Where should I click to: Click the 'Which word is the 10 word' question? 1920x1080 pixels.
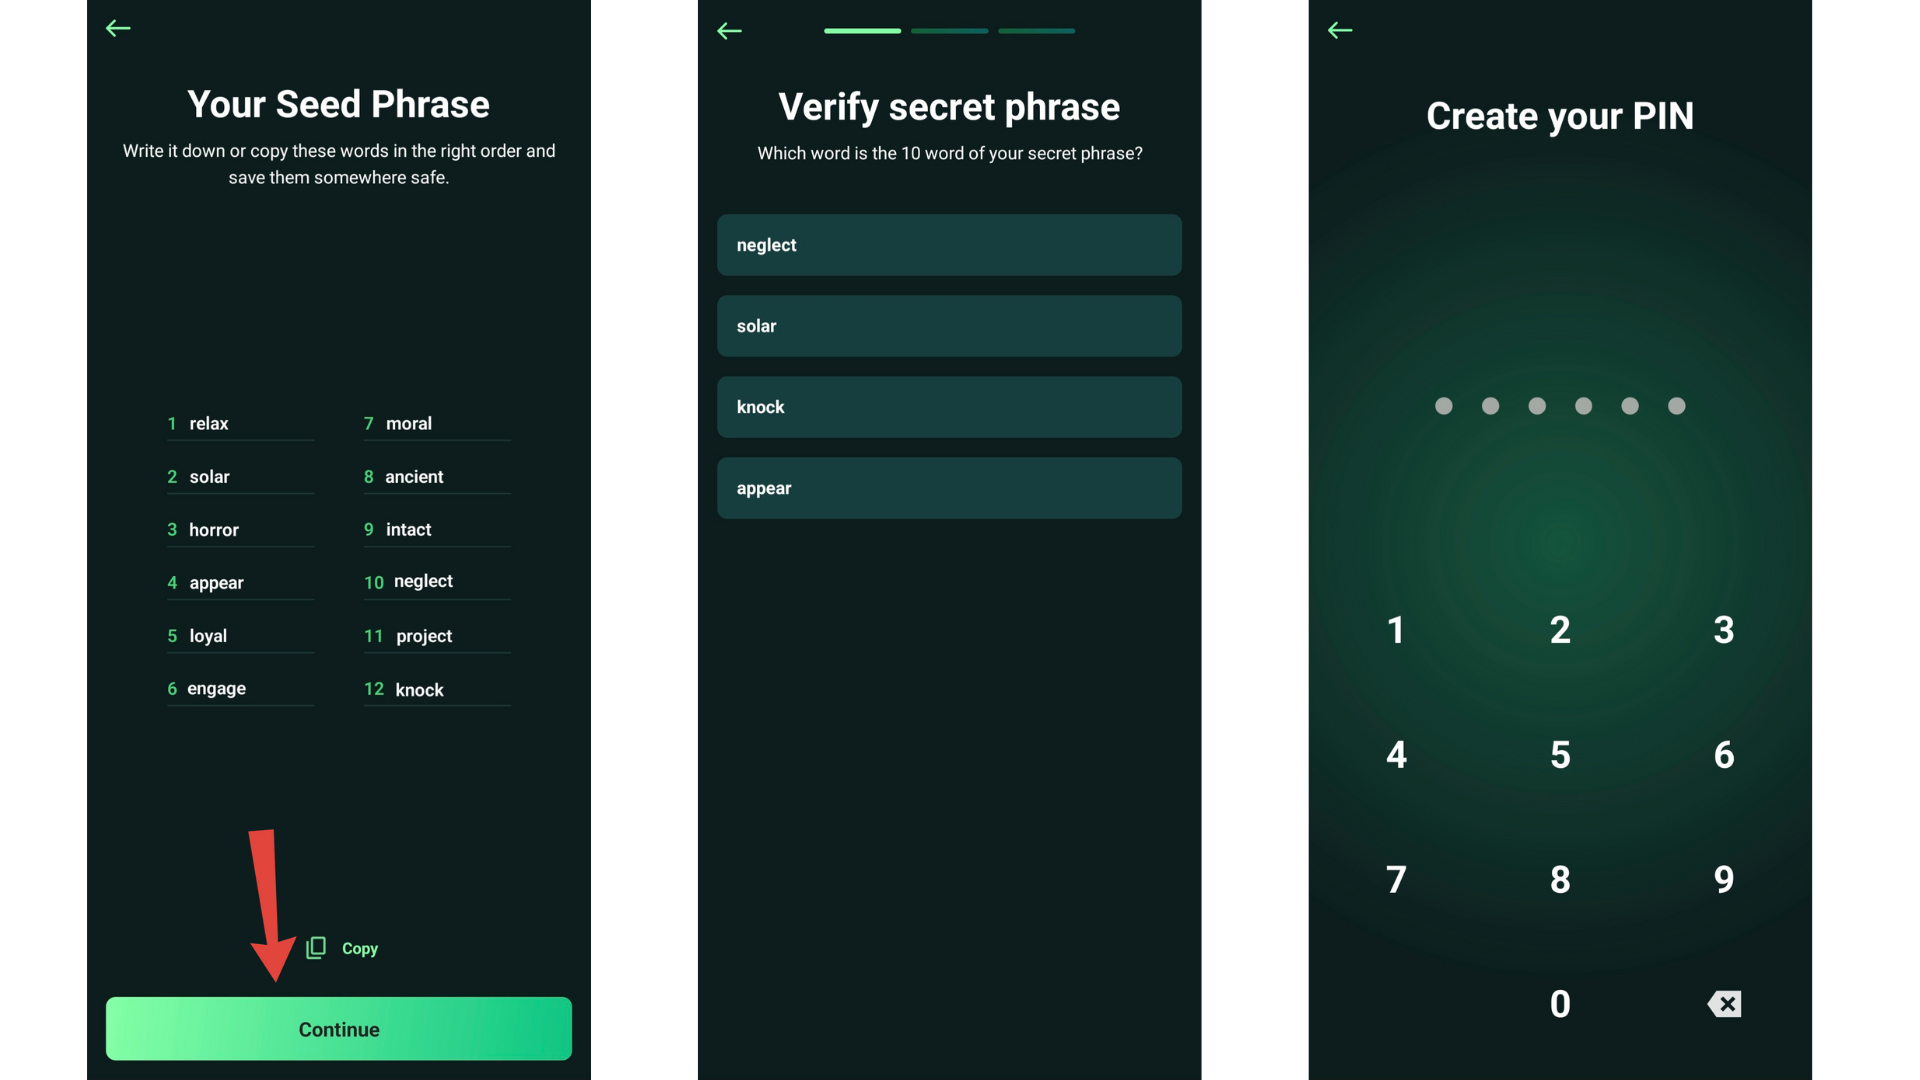point(949,153)
